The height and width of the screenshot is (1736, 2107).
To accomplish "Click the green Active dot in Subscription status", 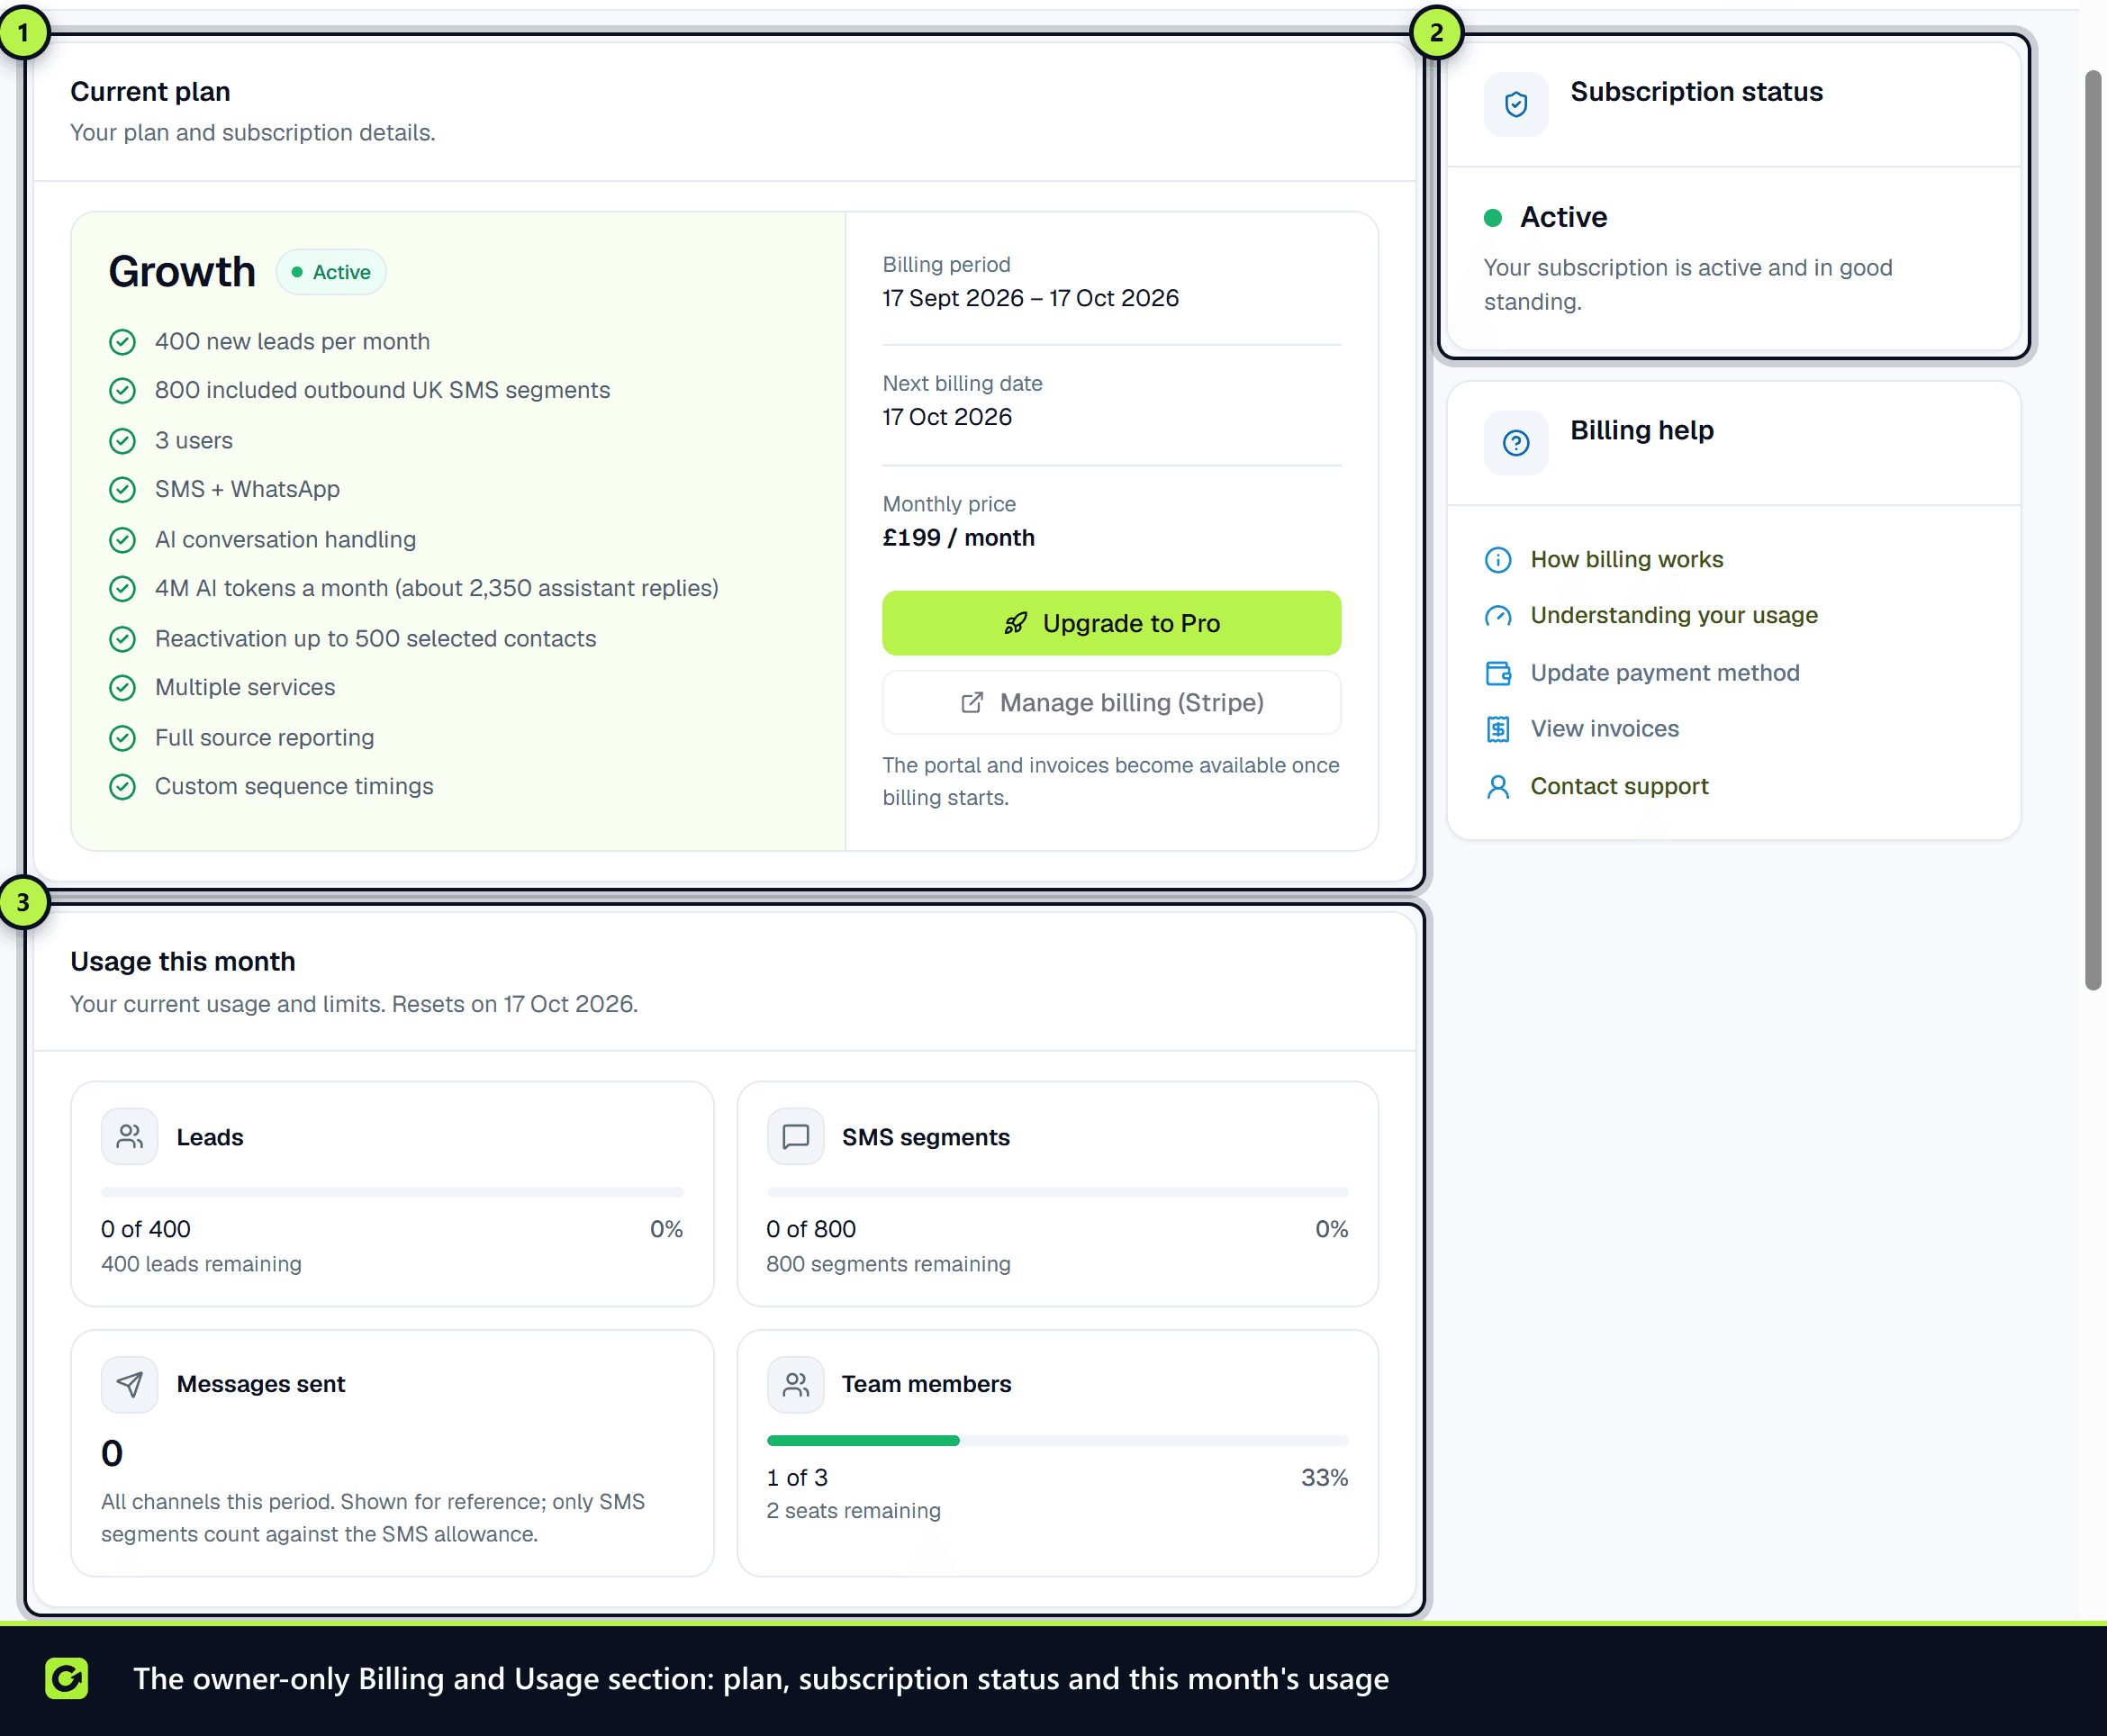I will tap(1493, 218).
